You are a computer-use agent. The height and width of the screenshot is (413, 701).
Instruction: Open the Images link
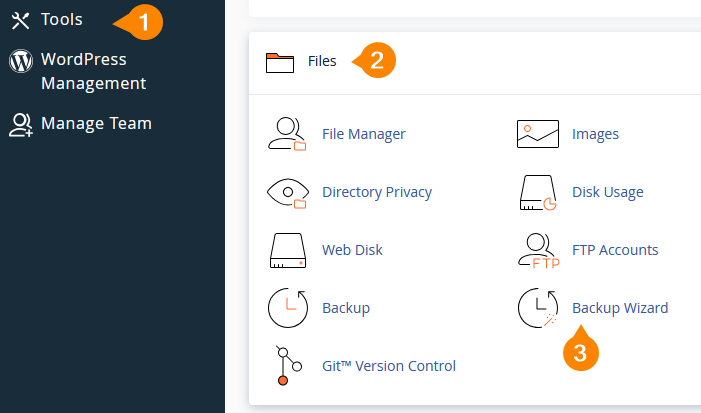[595, 134]
